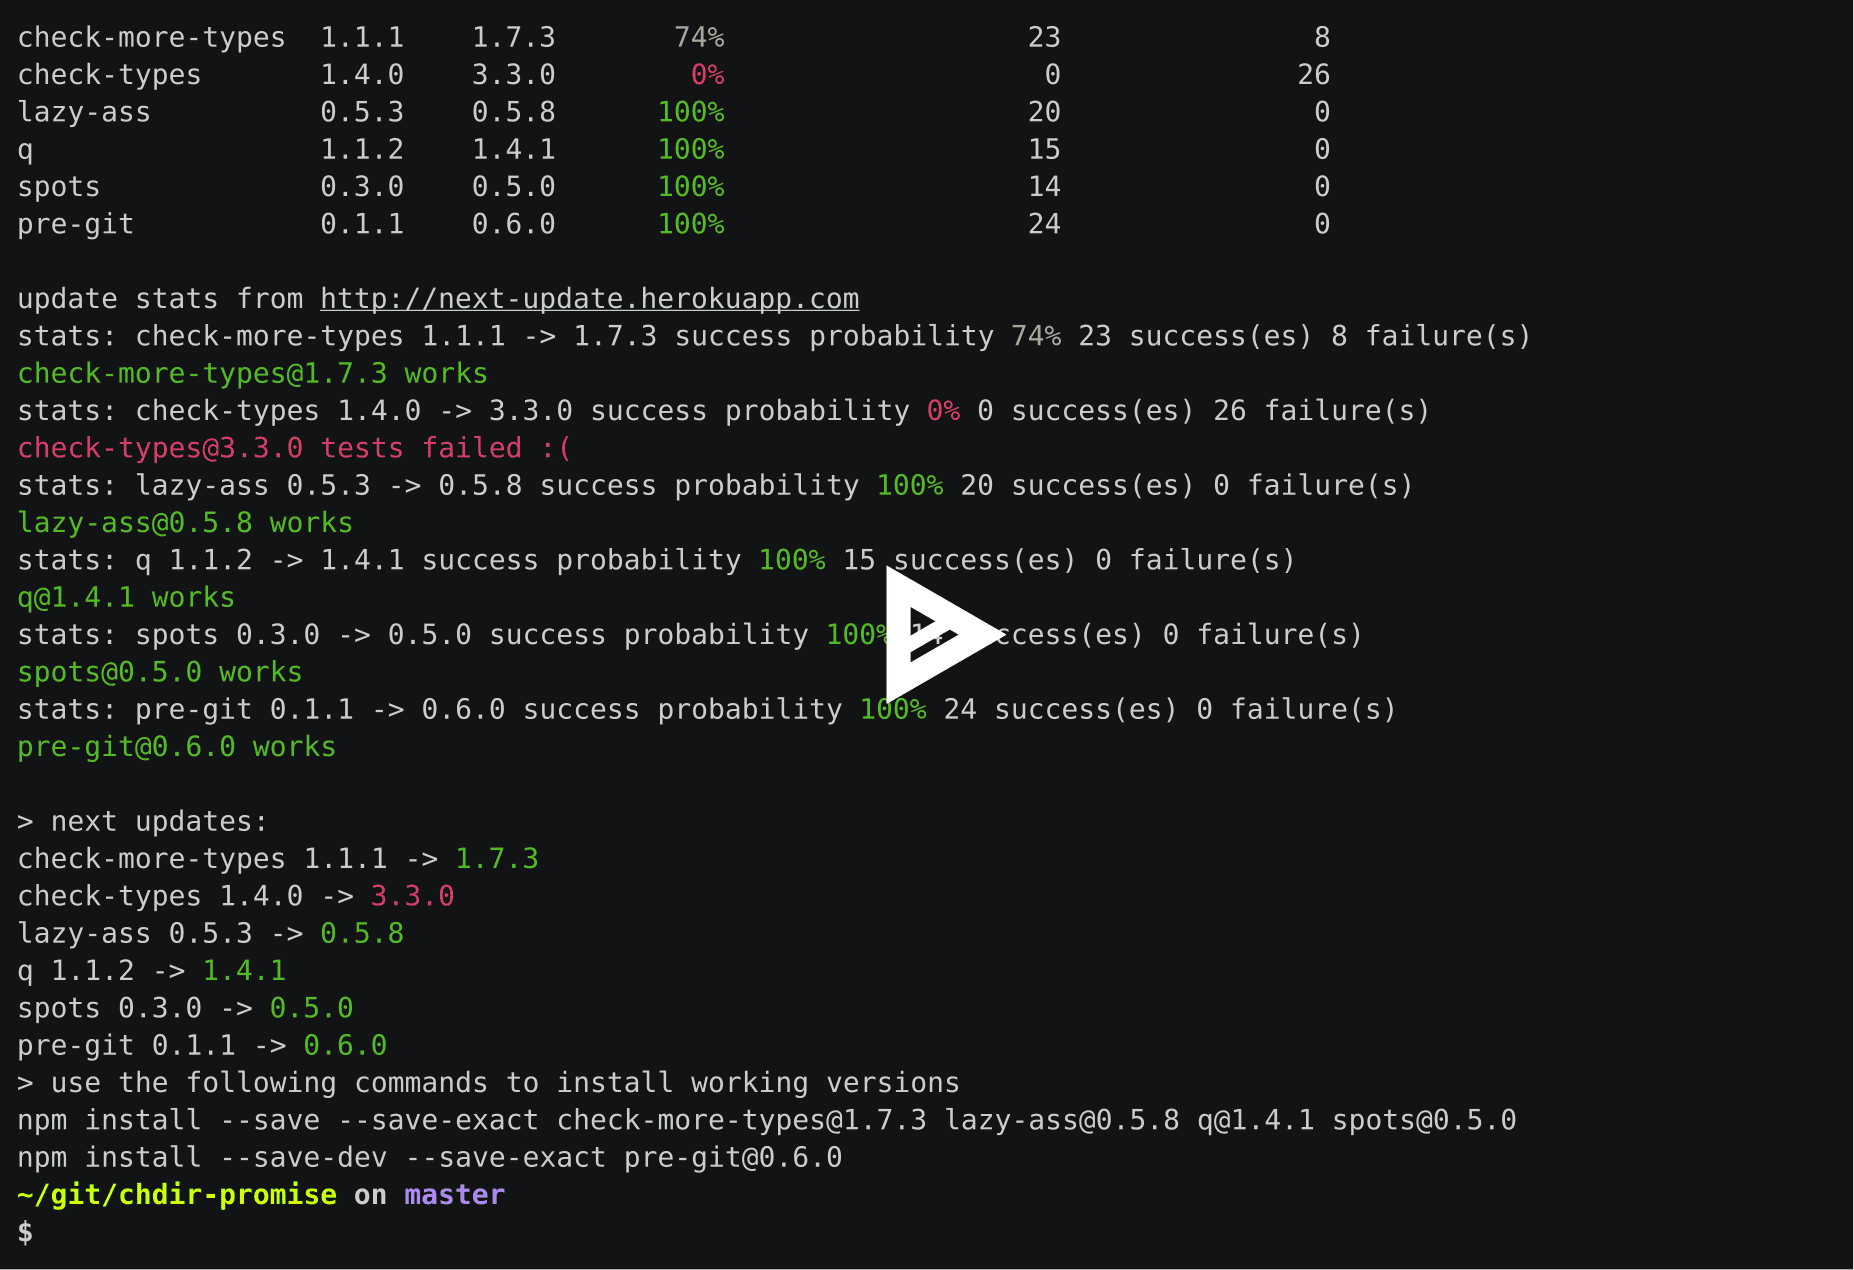Click the 'pre-git@0.6.0 works' line
Viewport: 1854px width, 1270px height.
[177, 747]
